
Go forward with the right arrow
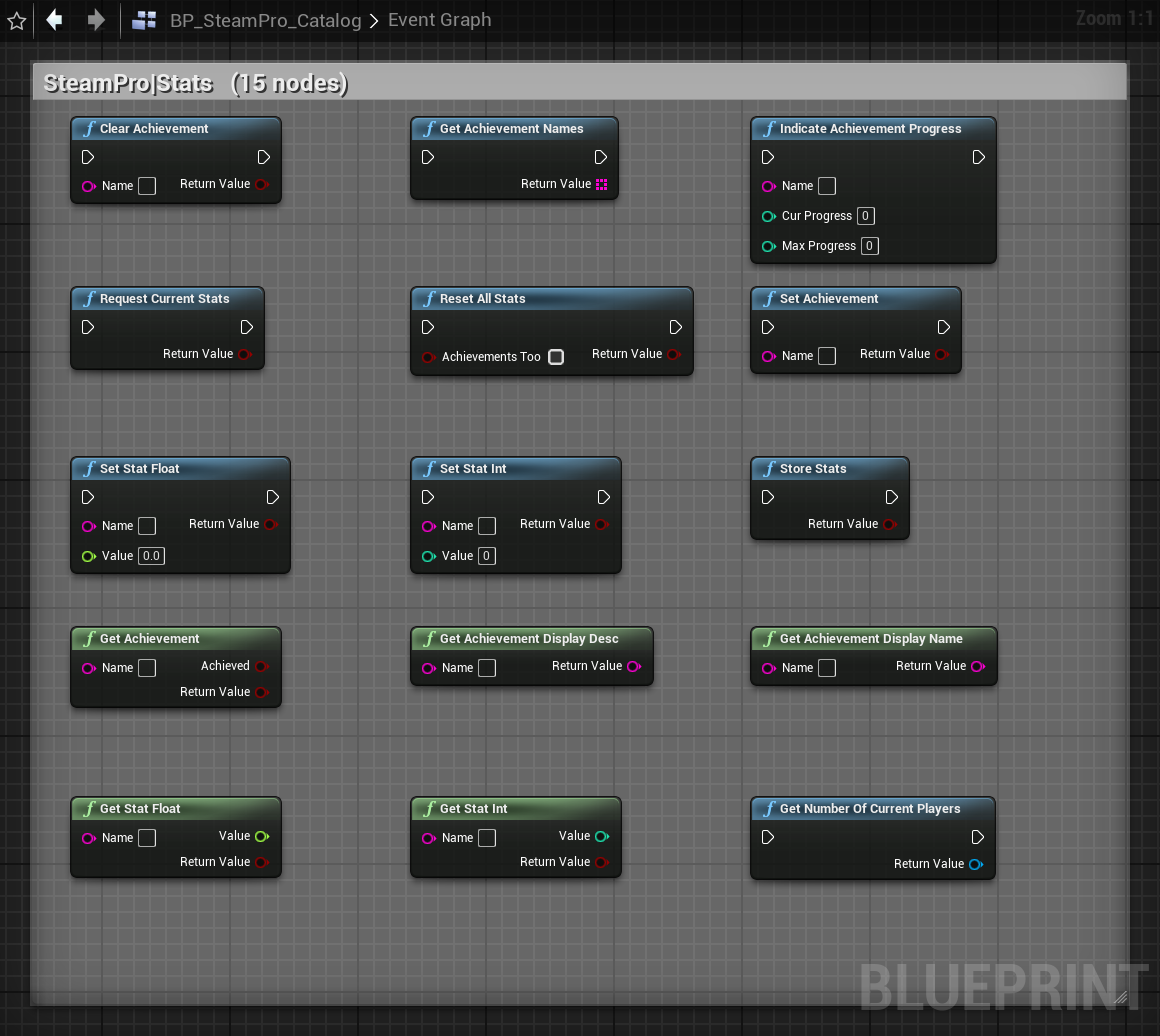point(96,20)
